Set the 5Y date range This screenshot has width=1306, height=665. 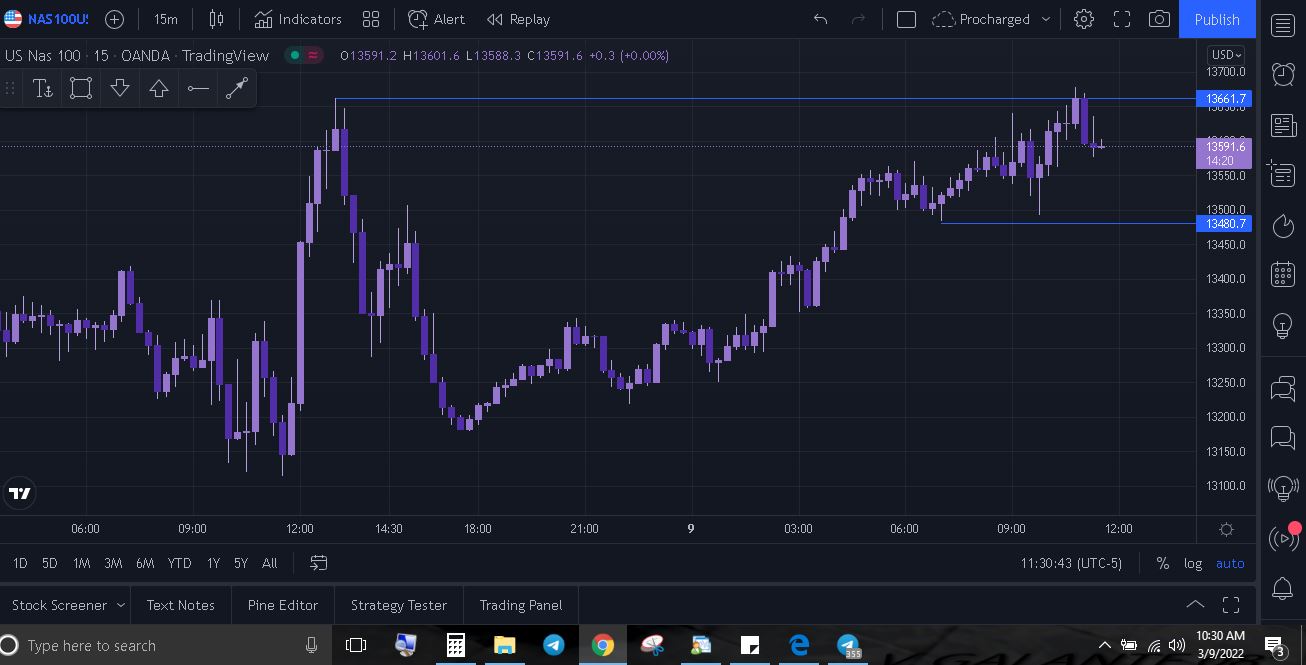(241, 563)
